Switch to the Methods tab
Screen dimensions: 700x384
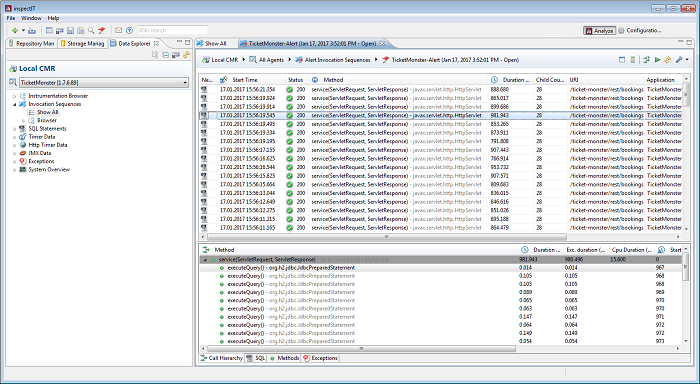pos(284,358)
